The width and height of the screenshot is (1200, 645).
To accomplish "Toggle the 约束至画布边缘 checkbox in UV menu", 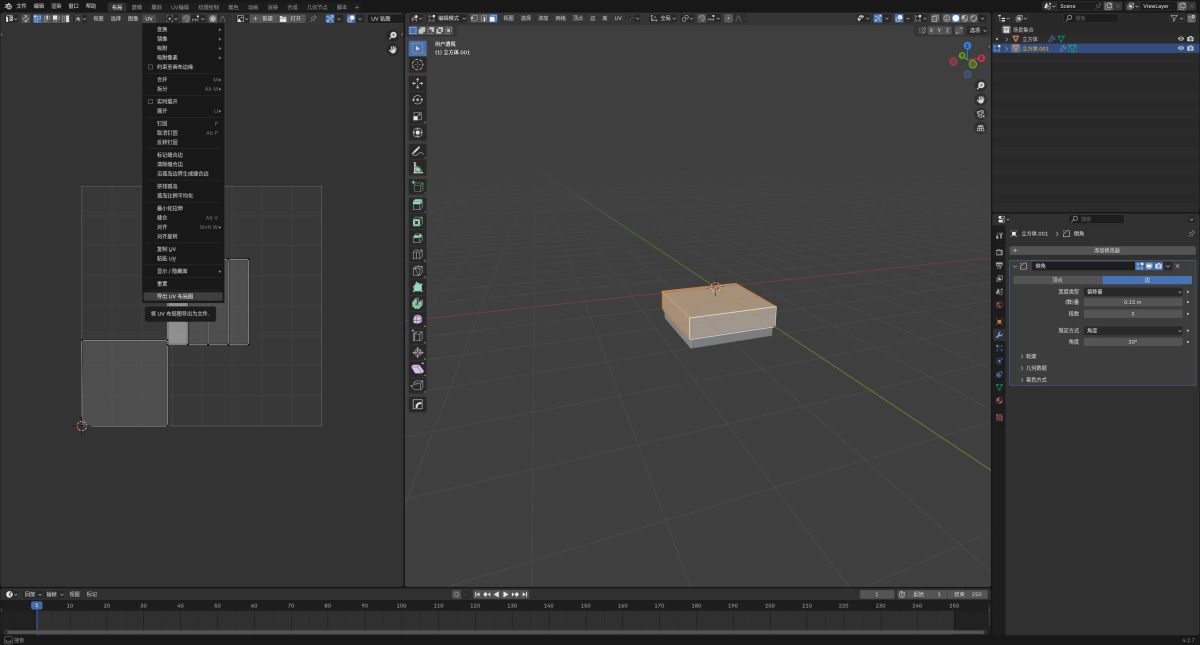I will click(151, 67).
